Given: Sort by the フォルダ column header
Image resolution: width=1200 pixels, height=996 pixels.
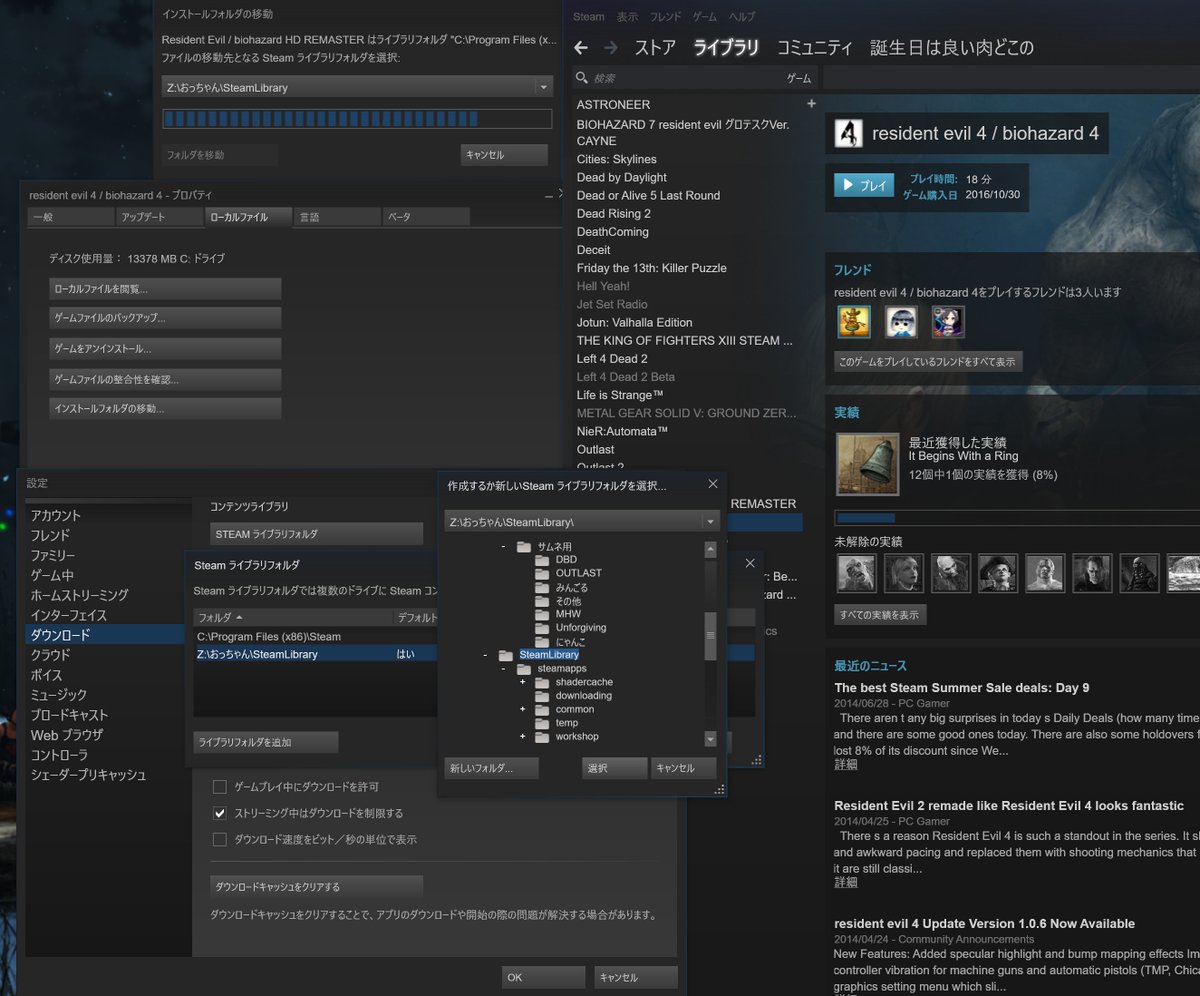Looking at the screenshot, I should pyautogui.click(x=294, y=618).
